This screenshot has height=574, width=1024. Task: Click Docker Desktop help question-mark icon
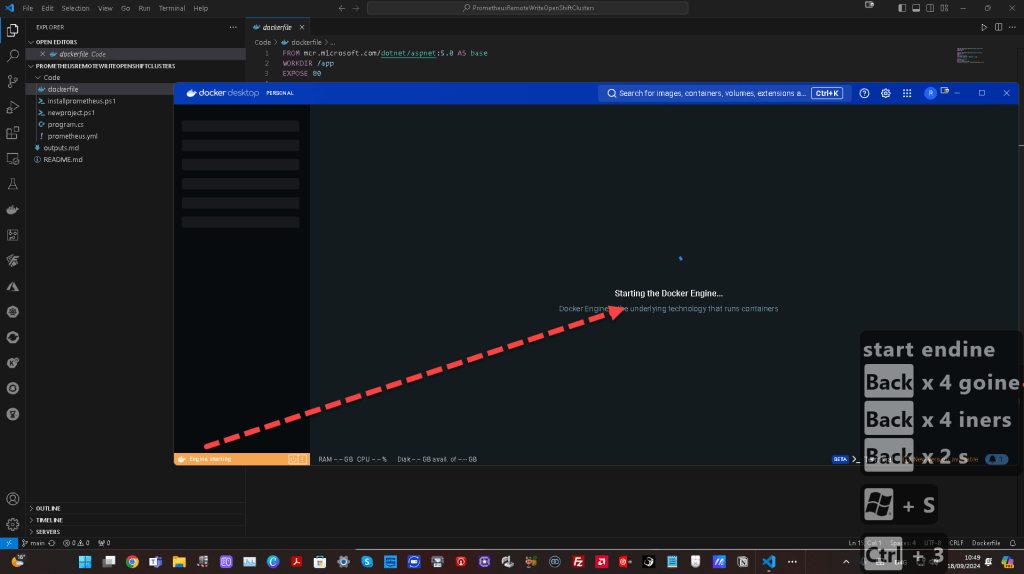click(864, 93)
